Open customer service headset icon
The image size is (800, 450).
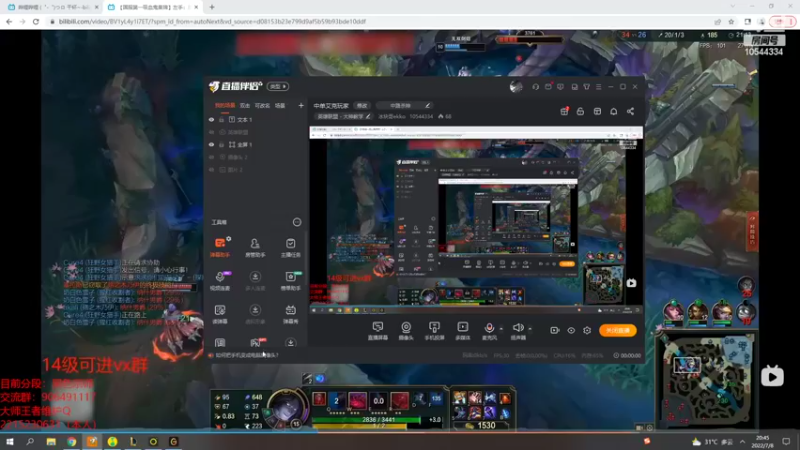[535, 87]
